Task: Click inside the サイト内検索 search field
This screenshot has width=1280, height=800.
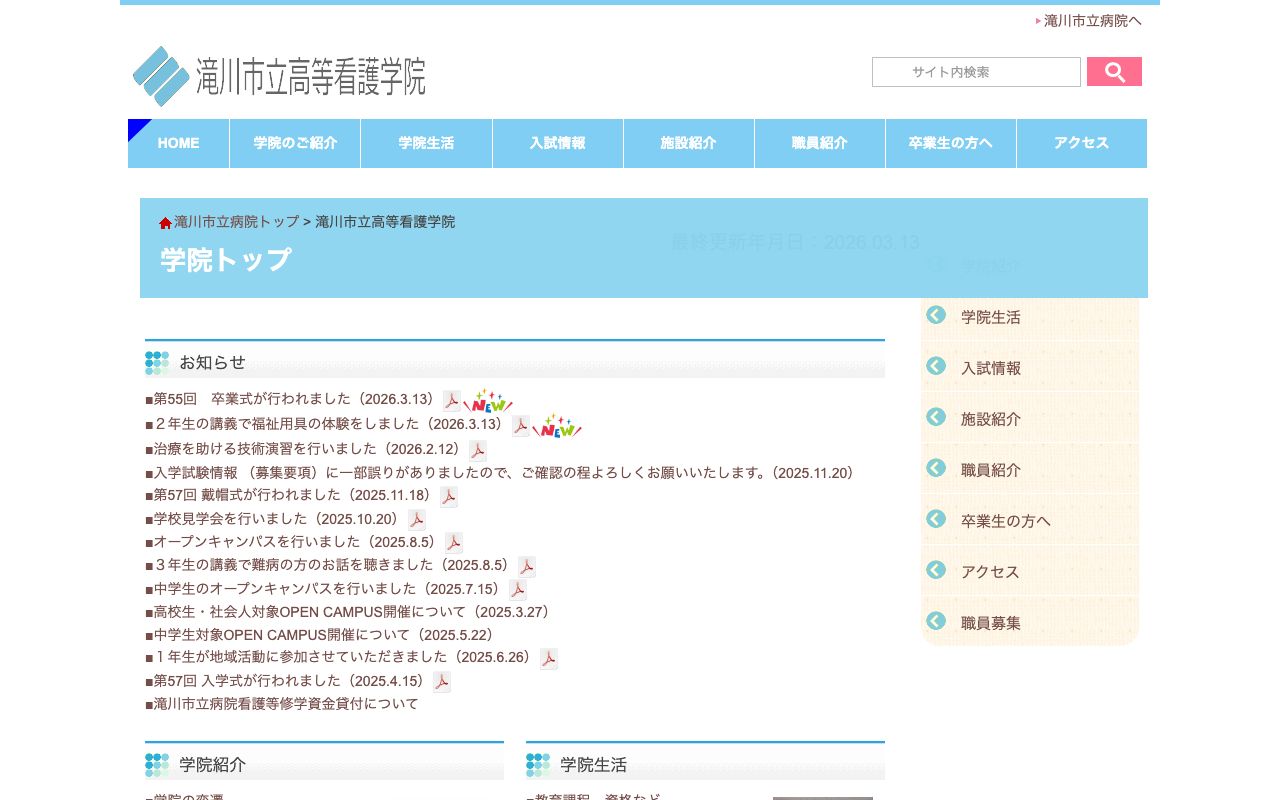Action: 976,71
